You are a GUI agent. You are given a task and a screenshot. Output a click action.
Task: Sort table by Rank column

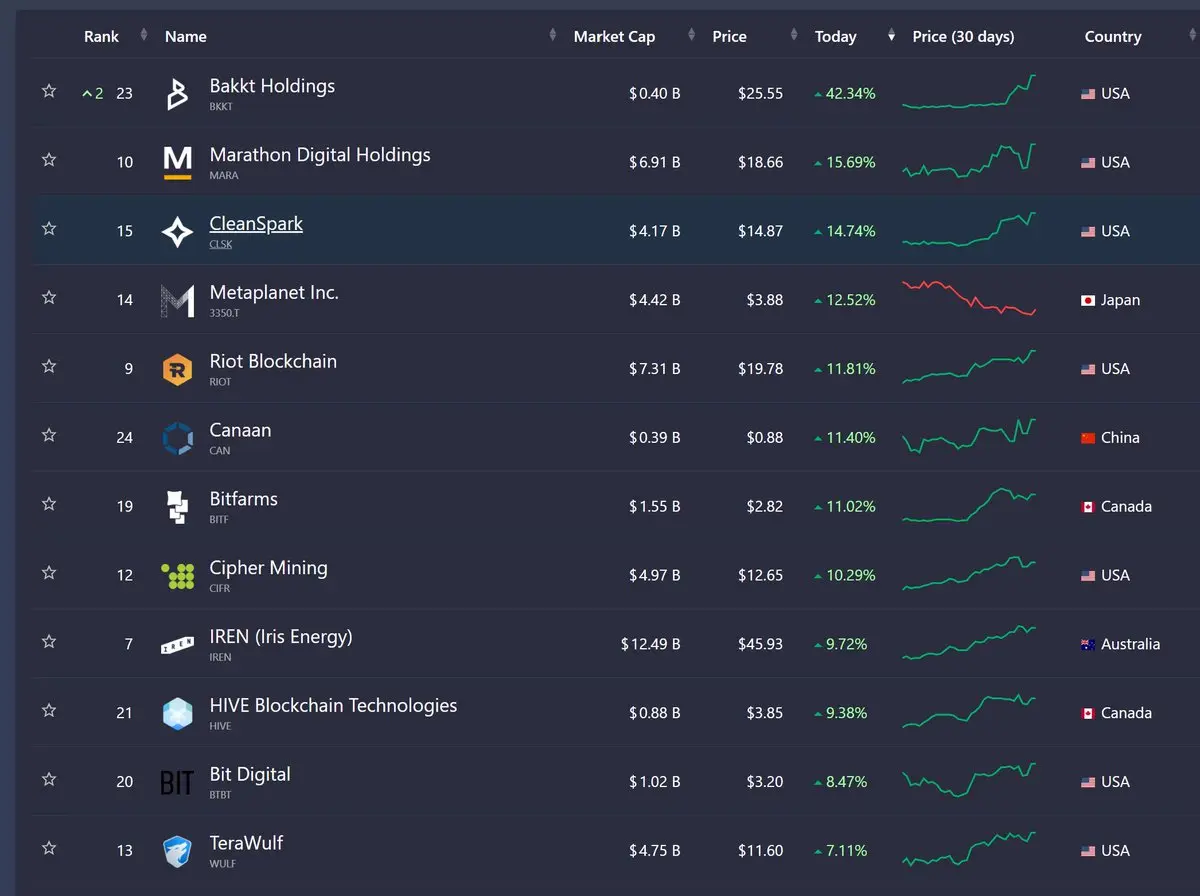tap(102, 37)
